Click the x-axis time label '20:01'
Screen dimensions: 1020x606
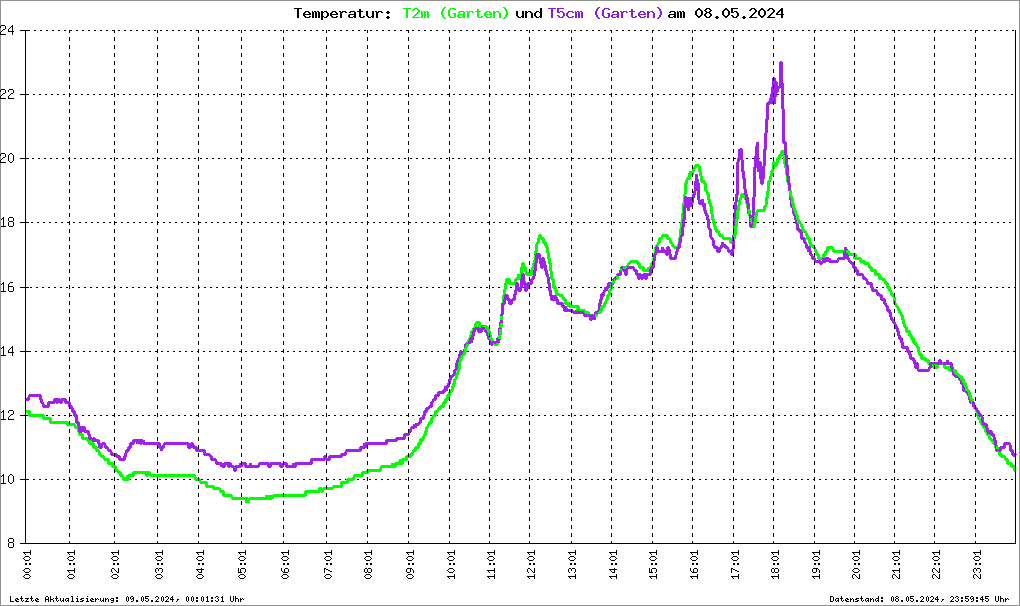coord(856,564)
